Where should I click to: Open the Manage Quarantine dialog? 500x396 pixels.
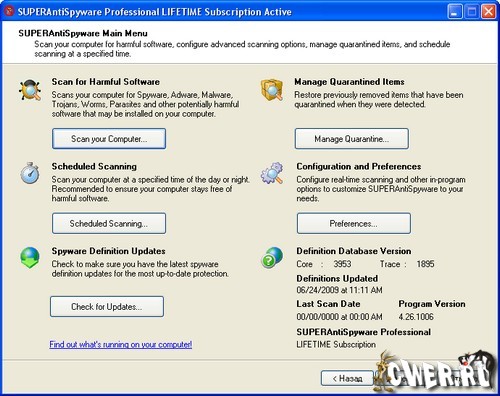352,139
